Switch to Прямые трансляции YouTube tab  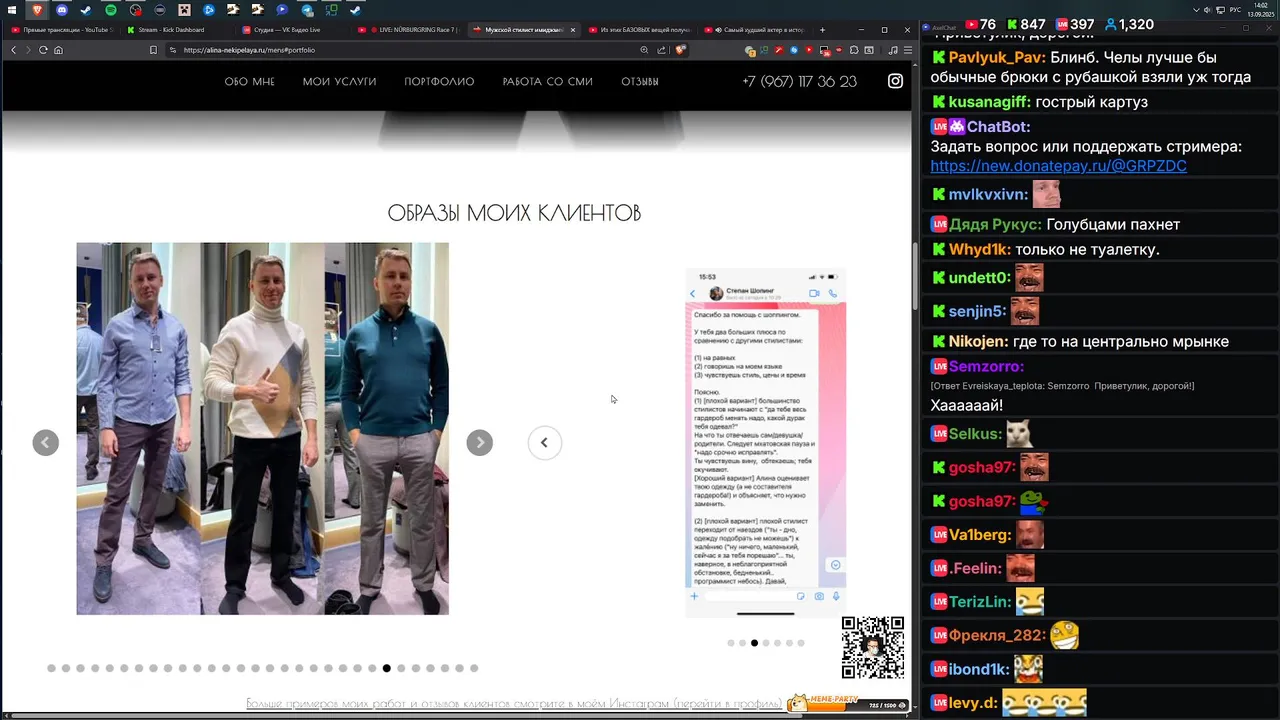(60, 30)
